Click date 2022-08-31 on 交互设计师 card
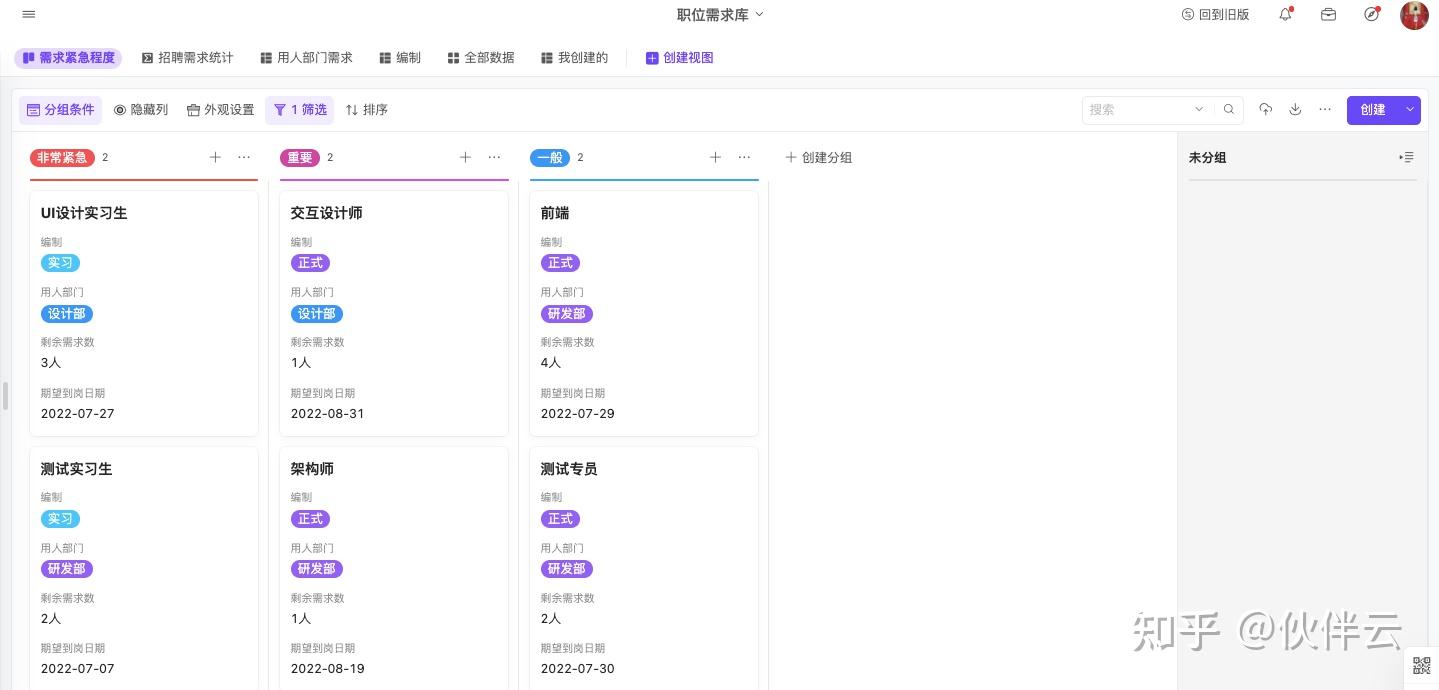Screen dimensions: 1439x690 [328, 414]
